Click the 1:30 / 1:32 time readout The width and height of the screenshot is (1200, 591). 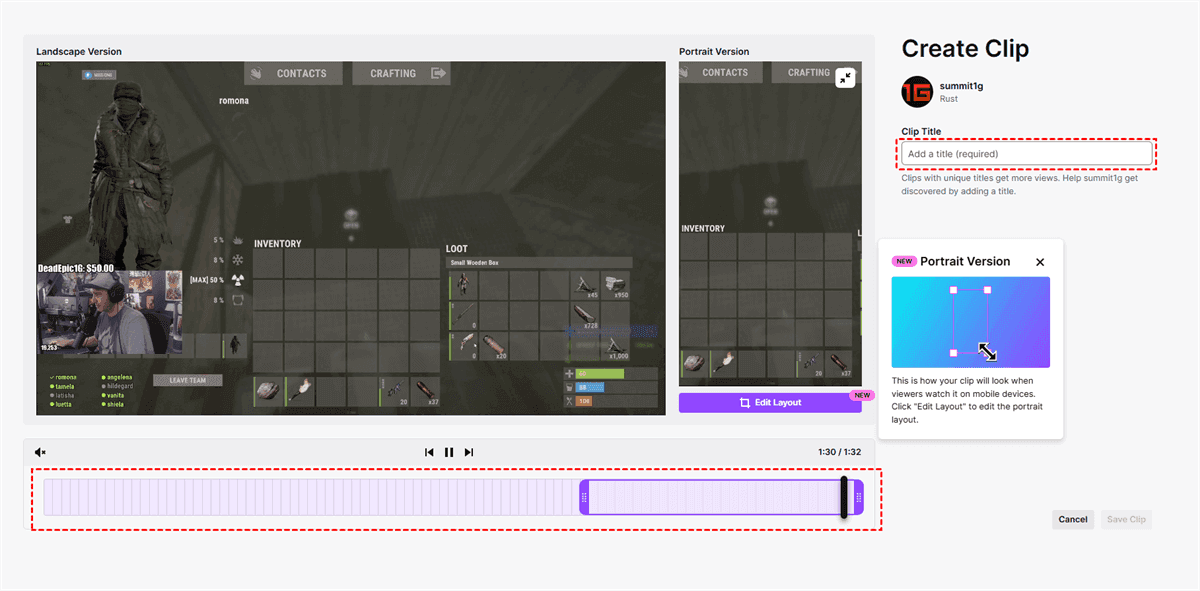tap(839, 452)
